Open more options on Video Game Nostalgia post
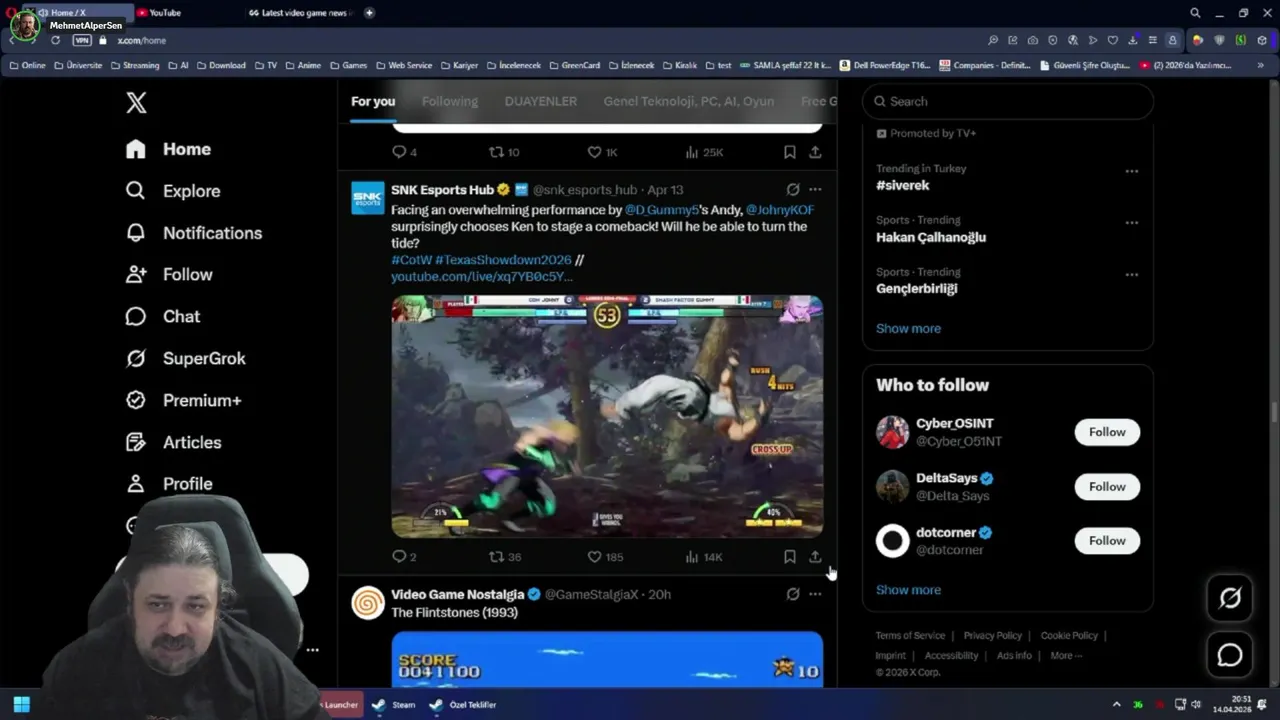Screen dimensions: 1280x720 point(815,594)
